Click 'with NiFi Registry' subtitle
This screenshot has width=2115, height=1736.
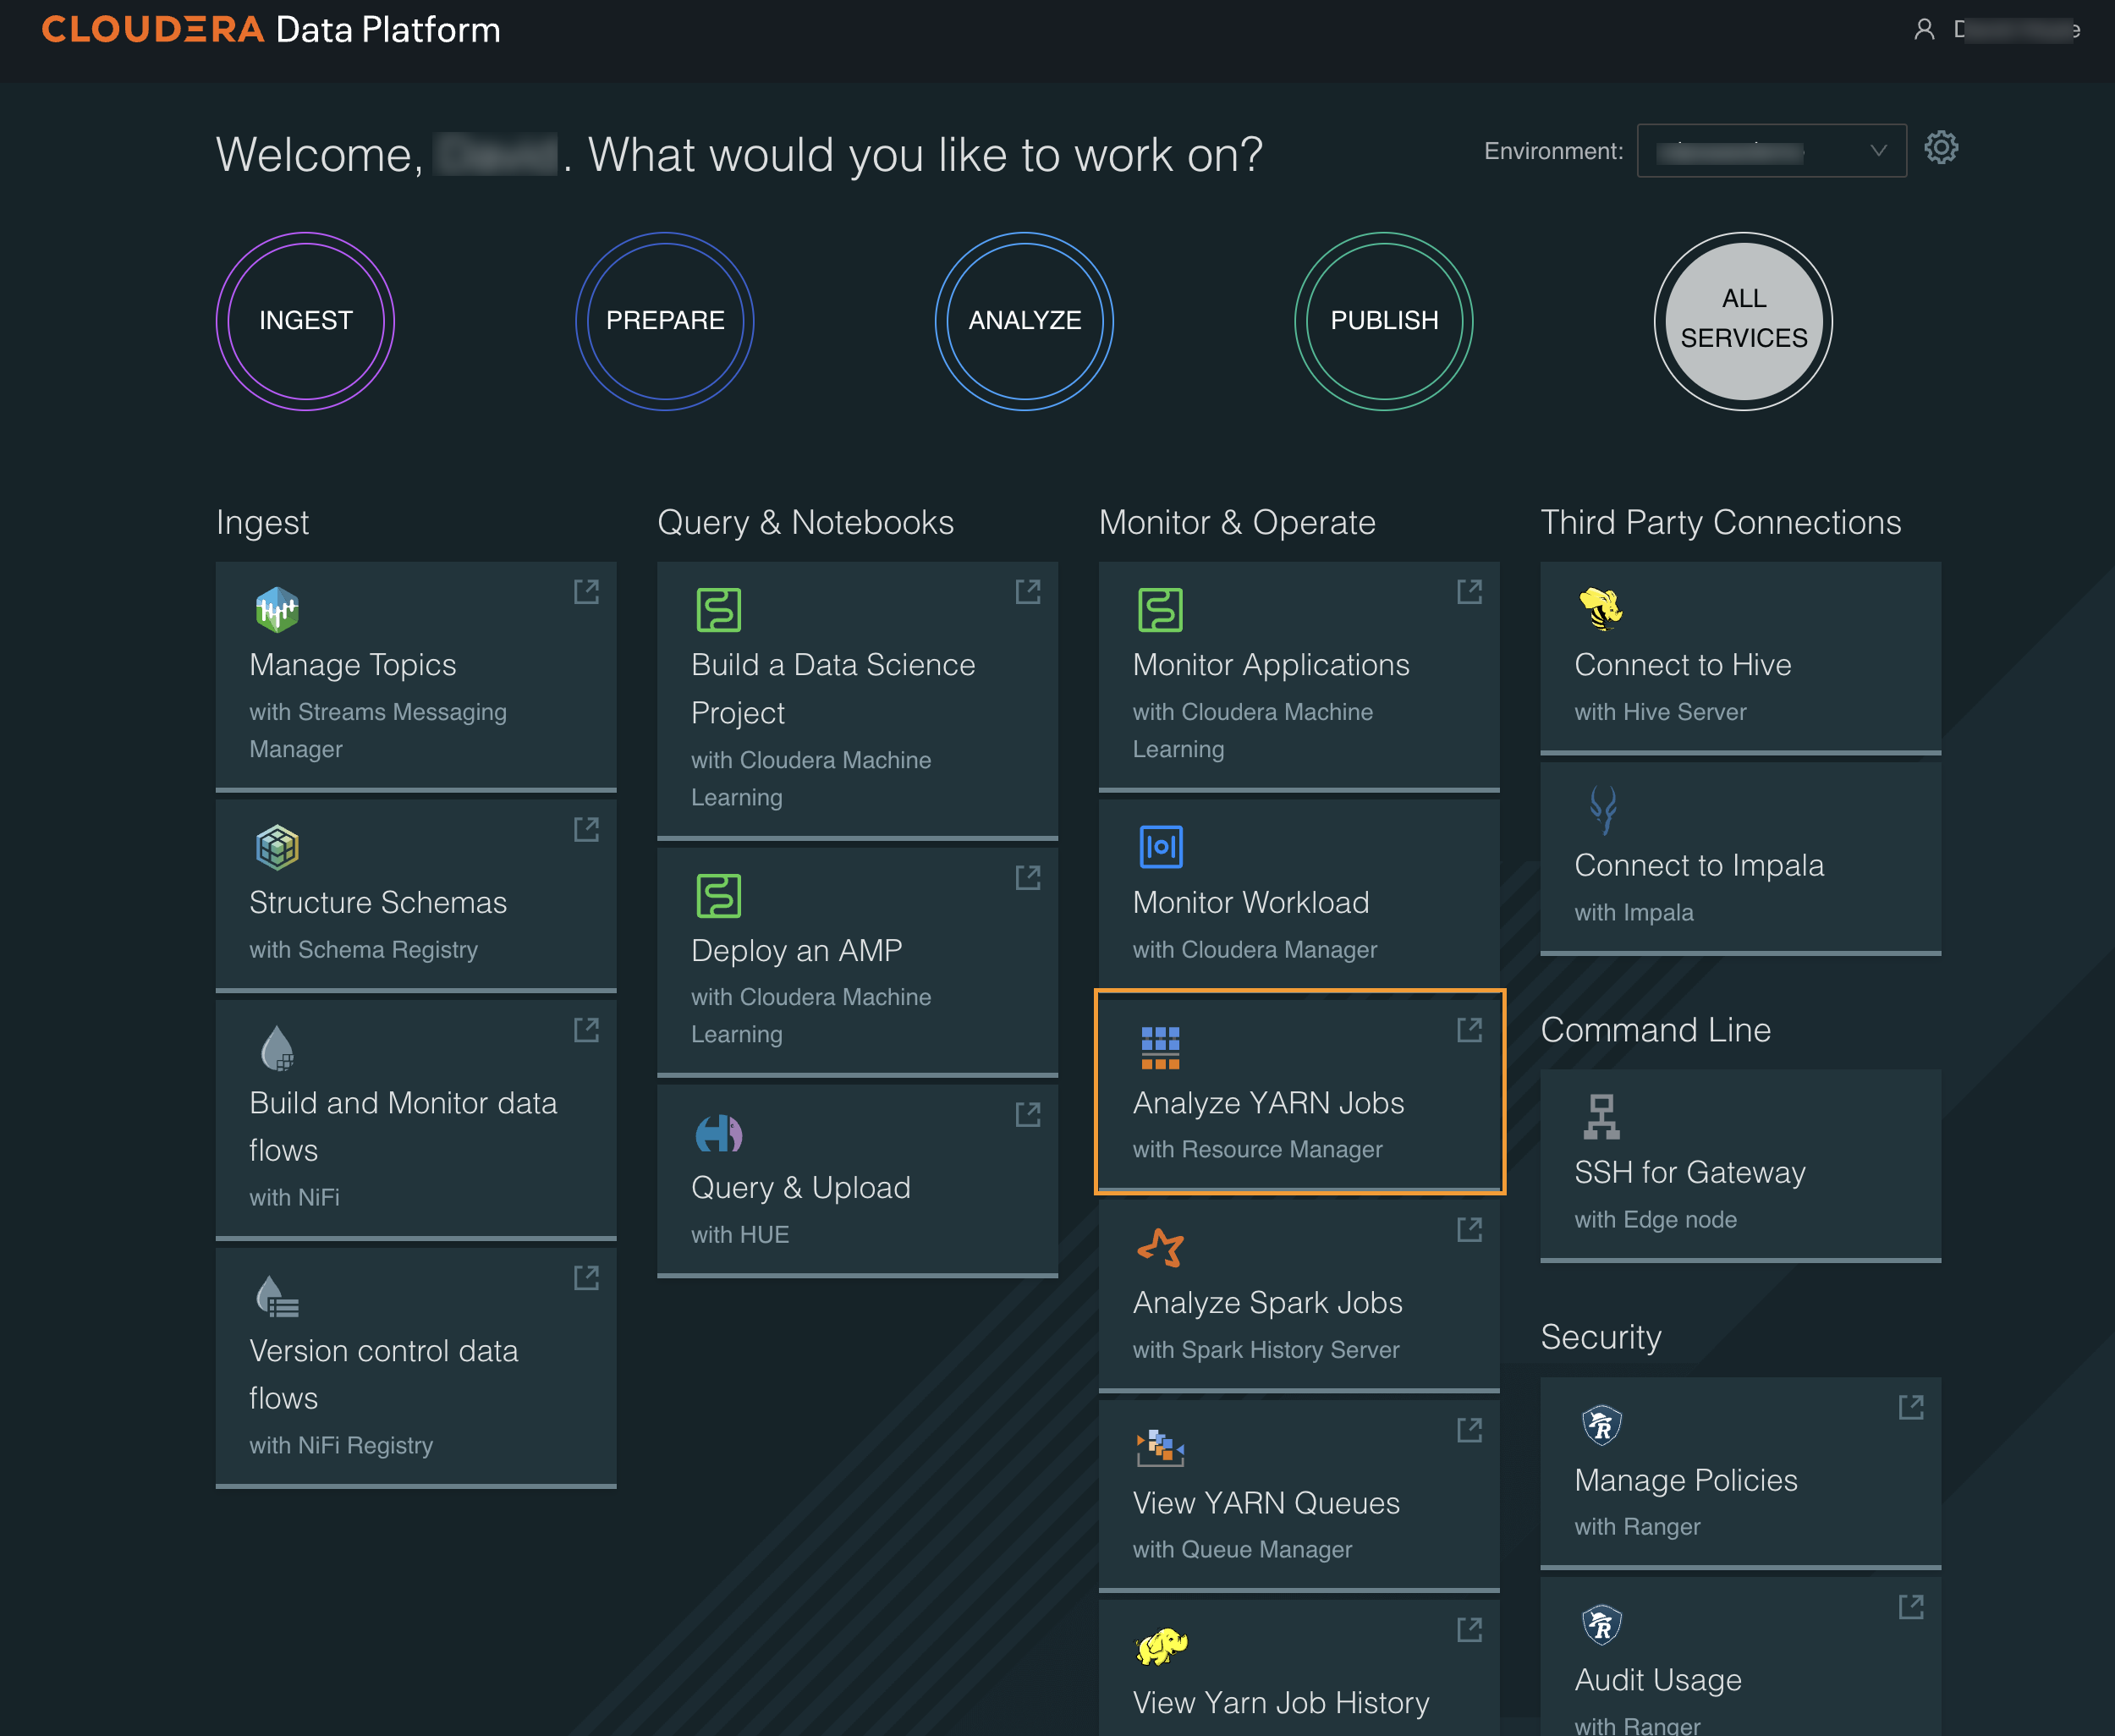click(341, 1445)
